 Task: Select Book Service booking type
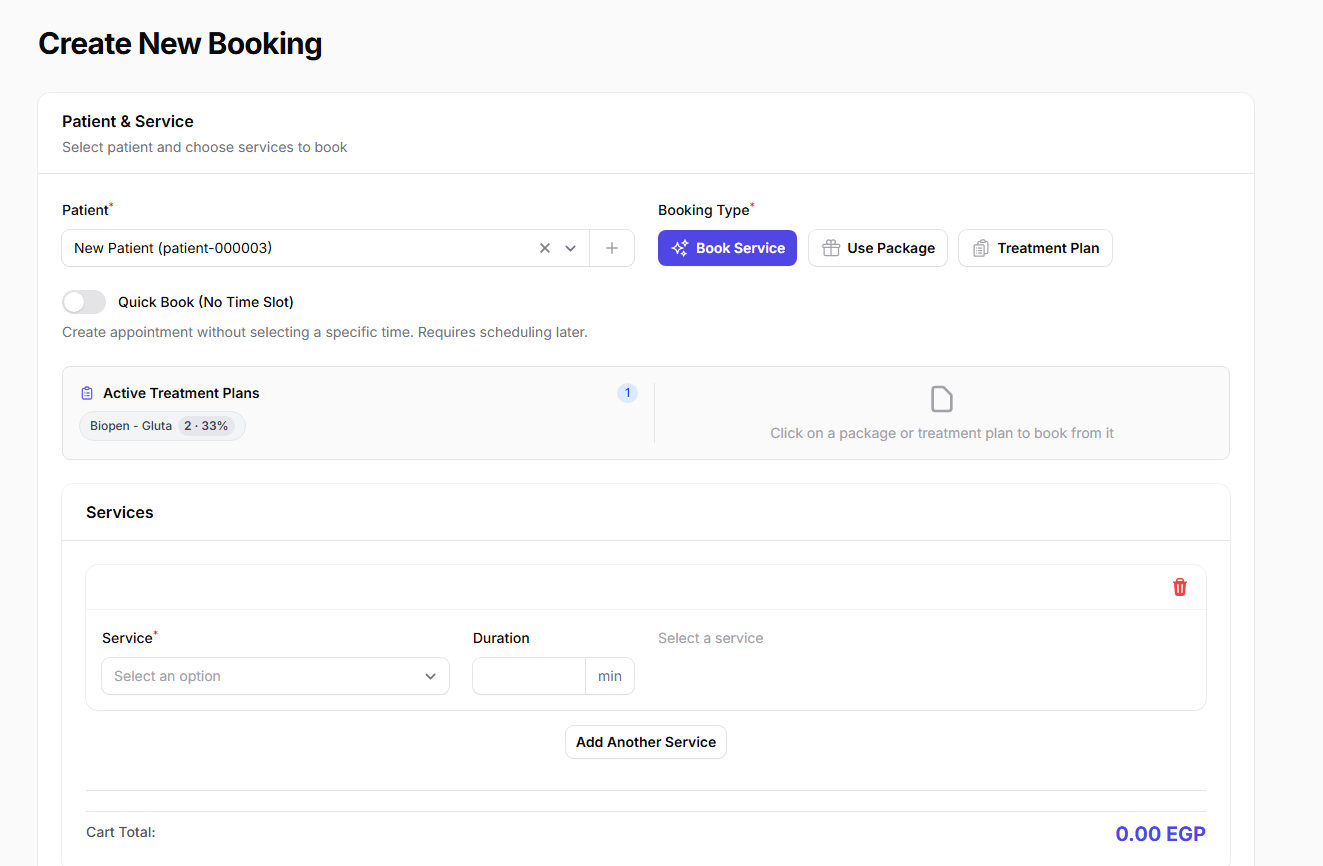point(727,248)
